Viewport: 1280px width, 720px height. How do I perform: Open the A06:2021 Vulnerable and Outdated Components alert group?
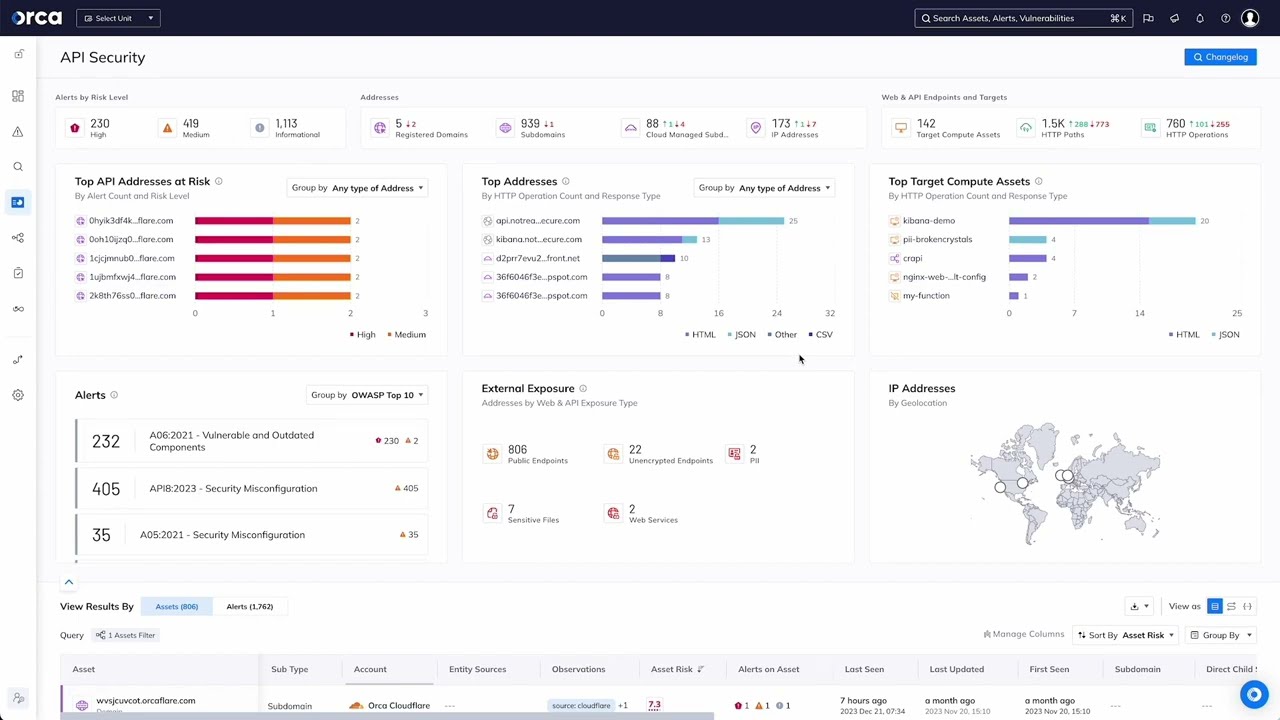pyautogui.click(x=251, y=441)
